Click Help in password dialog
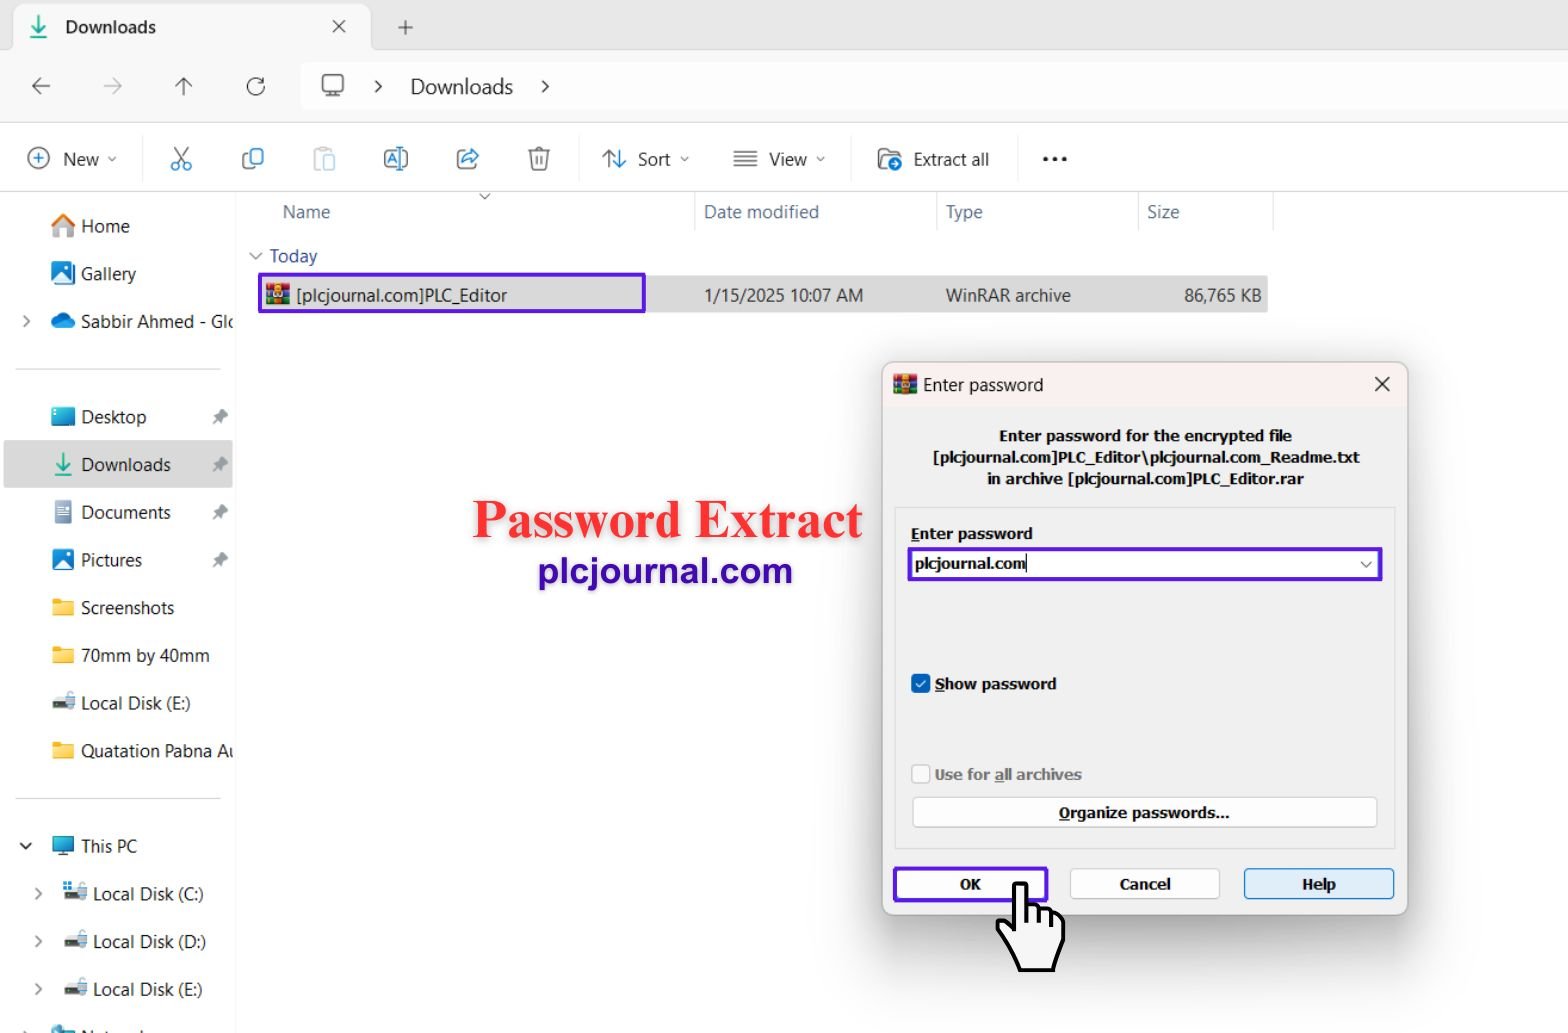 (1319, 884)
